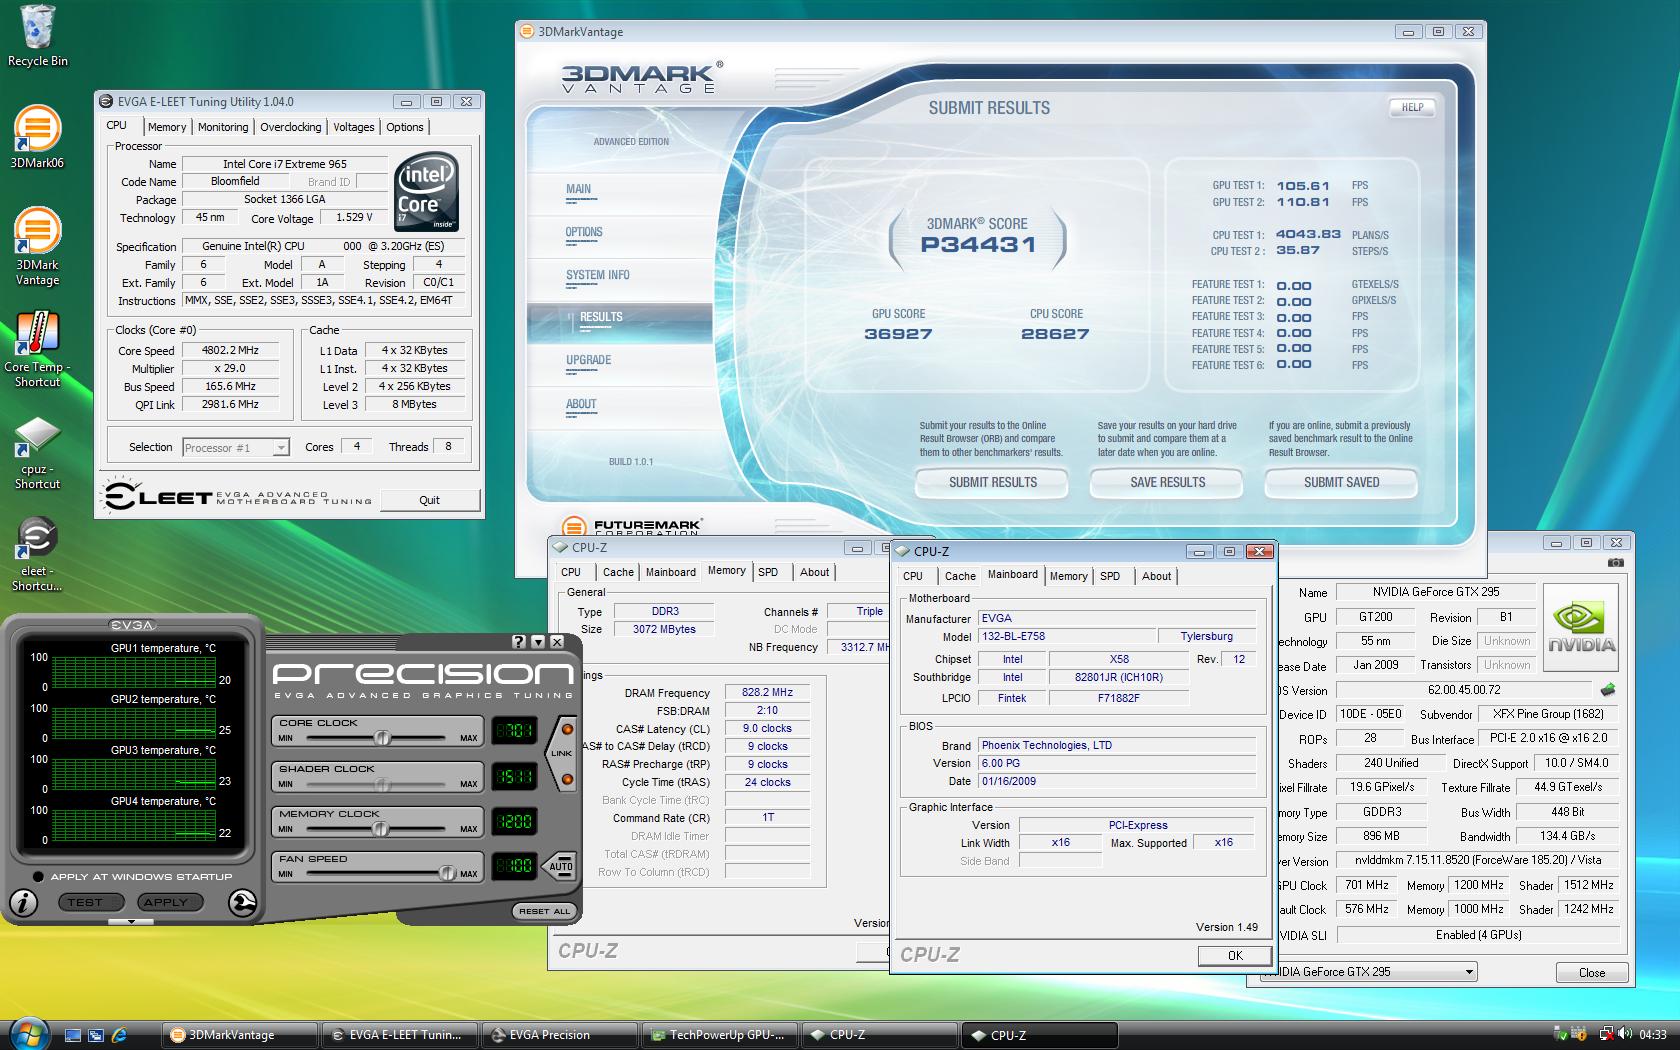Image resolution: width=1680 pixels, height=1050 pixels.
Task: Click HELP button in 3DMark Vantage
Action: (1412, 107)
